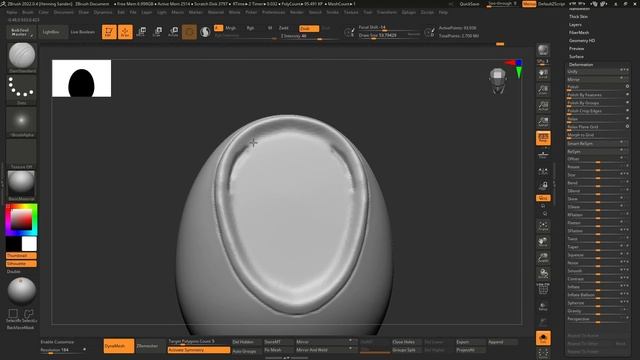Open the BackfaceMask sphere thumbnail
Image resolution: width=640 pixels, height=360 pixels.
(x=21, y=291)
